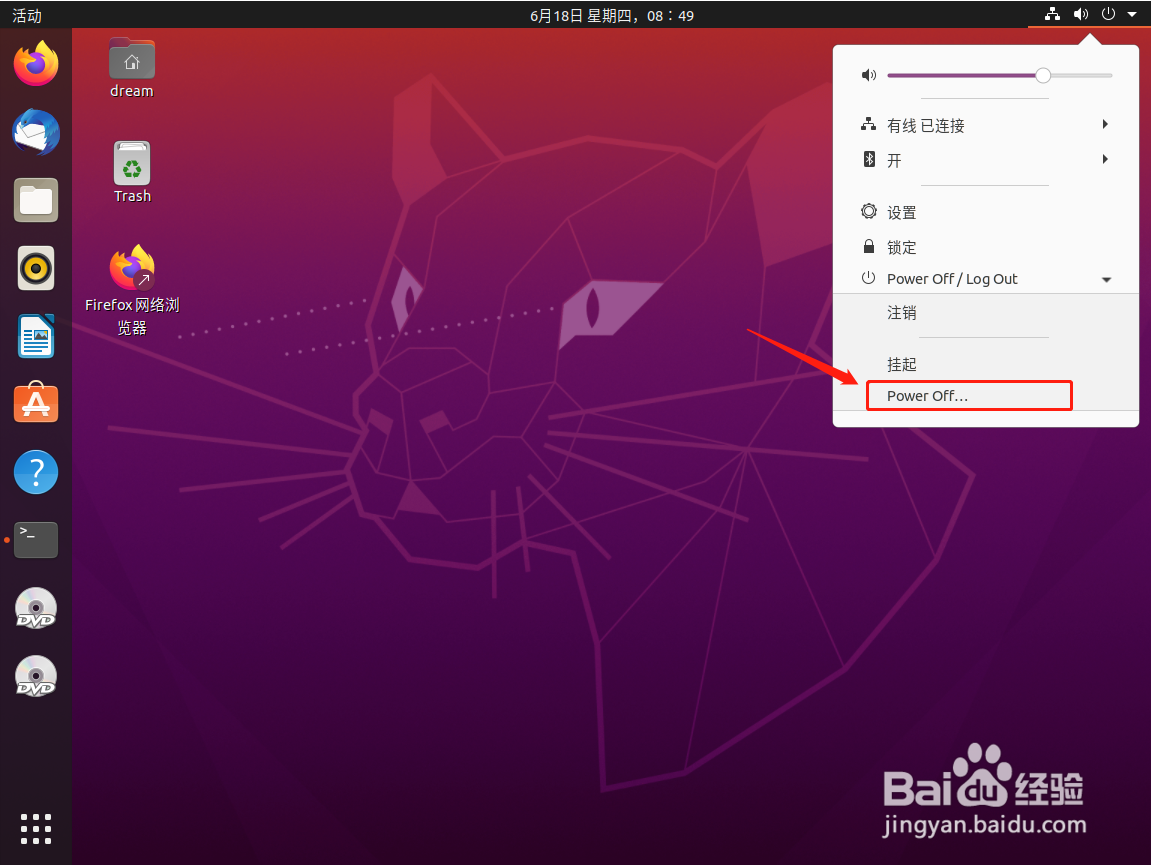Open the dream home folder on desktop
This screenshot has width=1151, height=865.
(132, 68)
